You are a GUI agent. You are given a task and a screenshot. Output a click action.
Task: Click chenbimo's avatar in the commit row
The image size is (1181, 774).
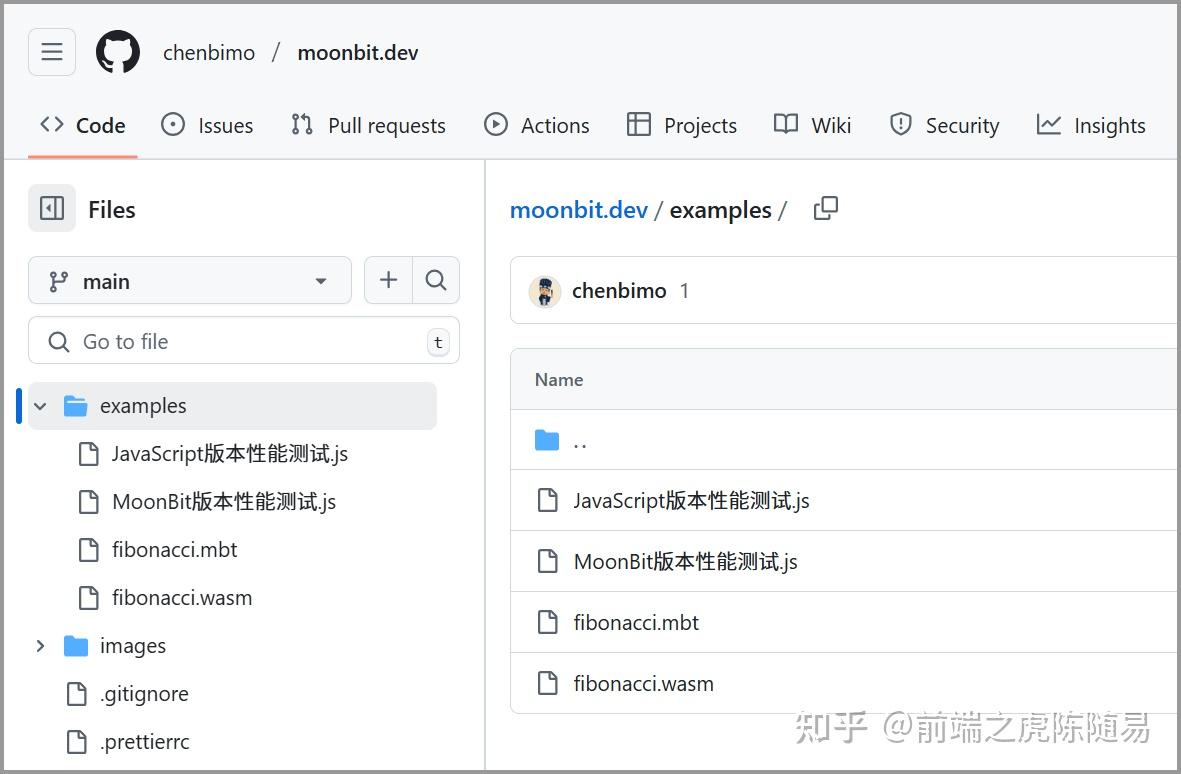[545, 290]
